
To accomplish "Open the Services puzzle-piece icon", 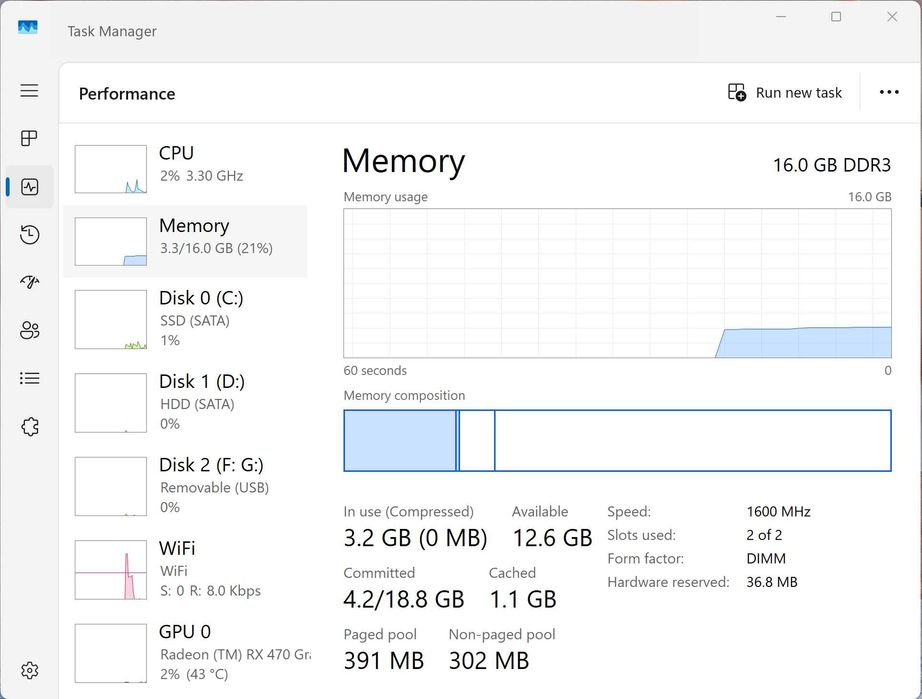I will pyautogui.click(x=30, y=427).
